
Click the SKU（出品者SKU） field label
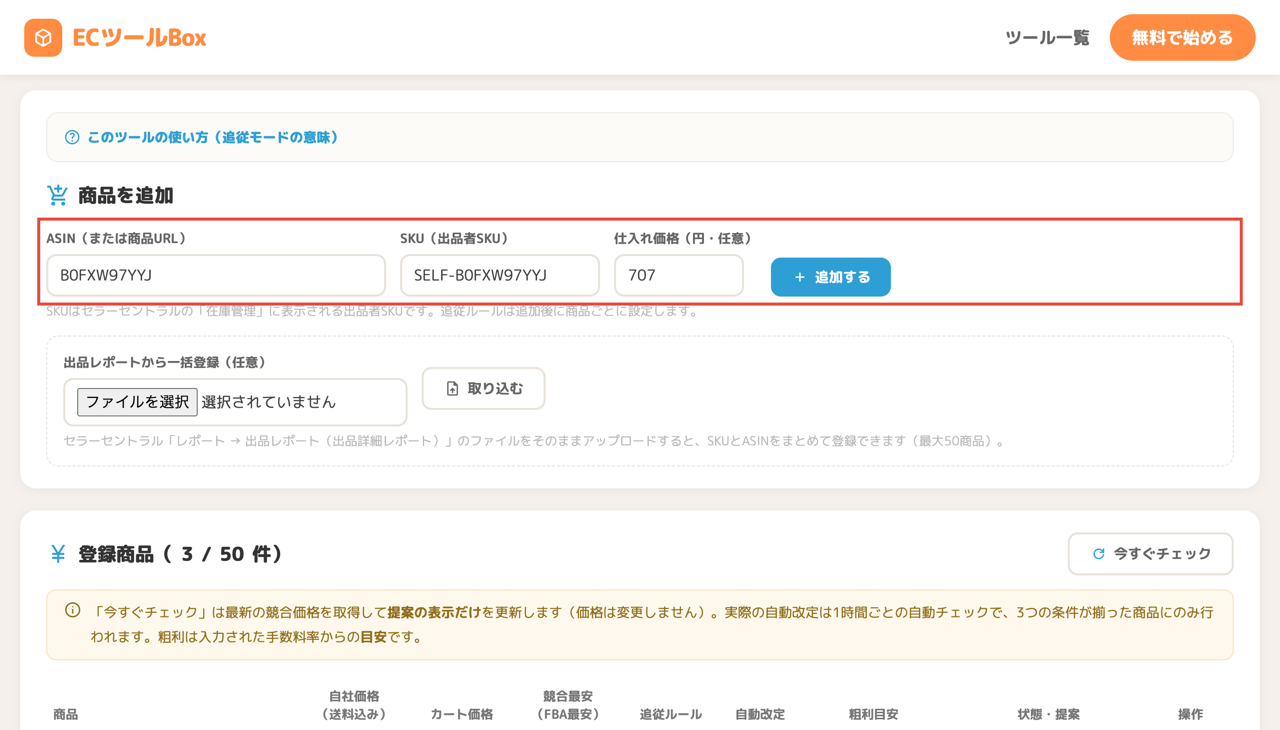click(454, 238)
